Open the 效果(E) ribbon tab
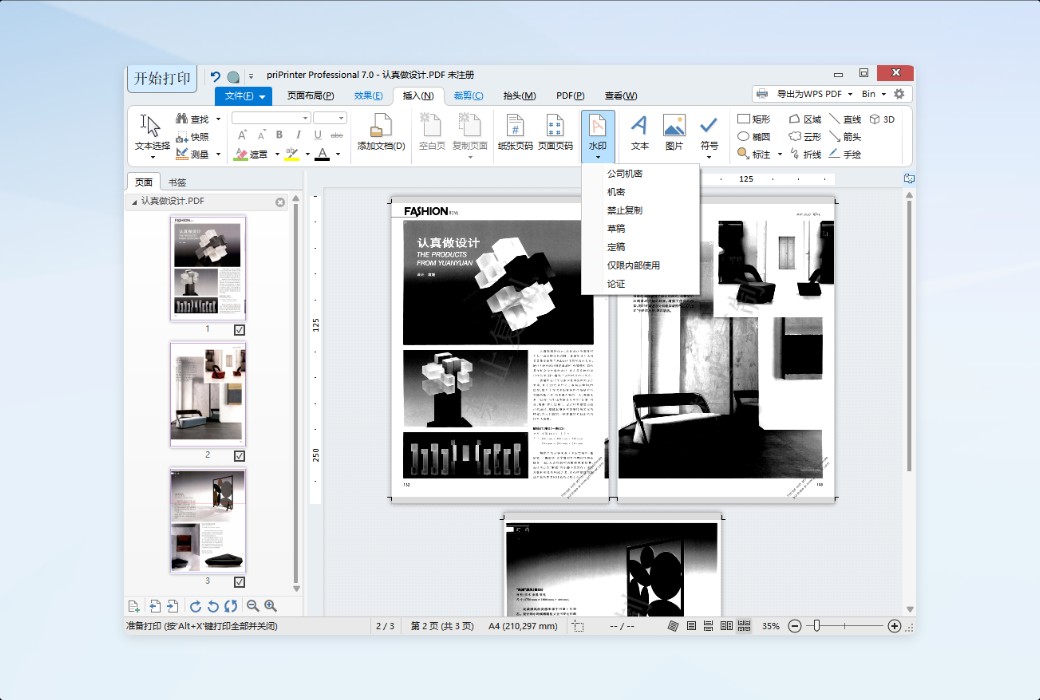Viewport: 1040px width, 700px height. pyautogui.click(x=368, y=96)
